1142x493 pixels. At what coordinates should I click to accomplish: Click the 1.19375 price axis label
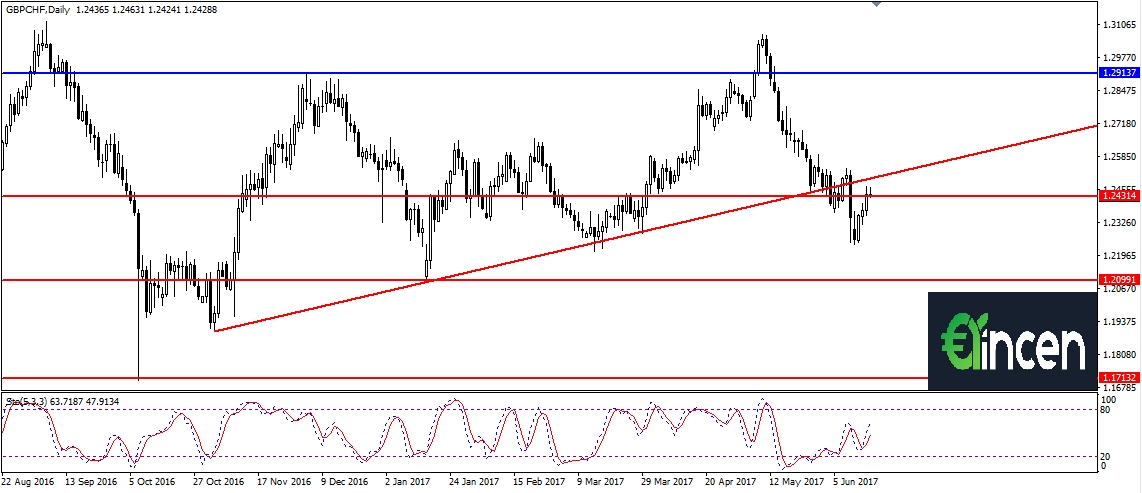tap(1120, 322)
